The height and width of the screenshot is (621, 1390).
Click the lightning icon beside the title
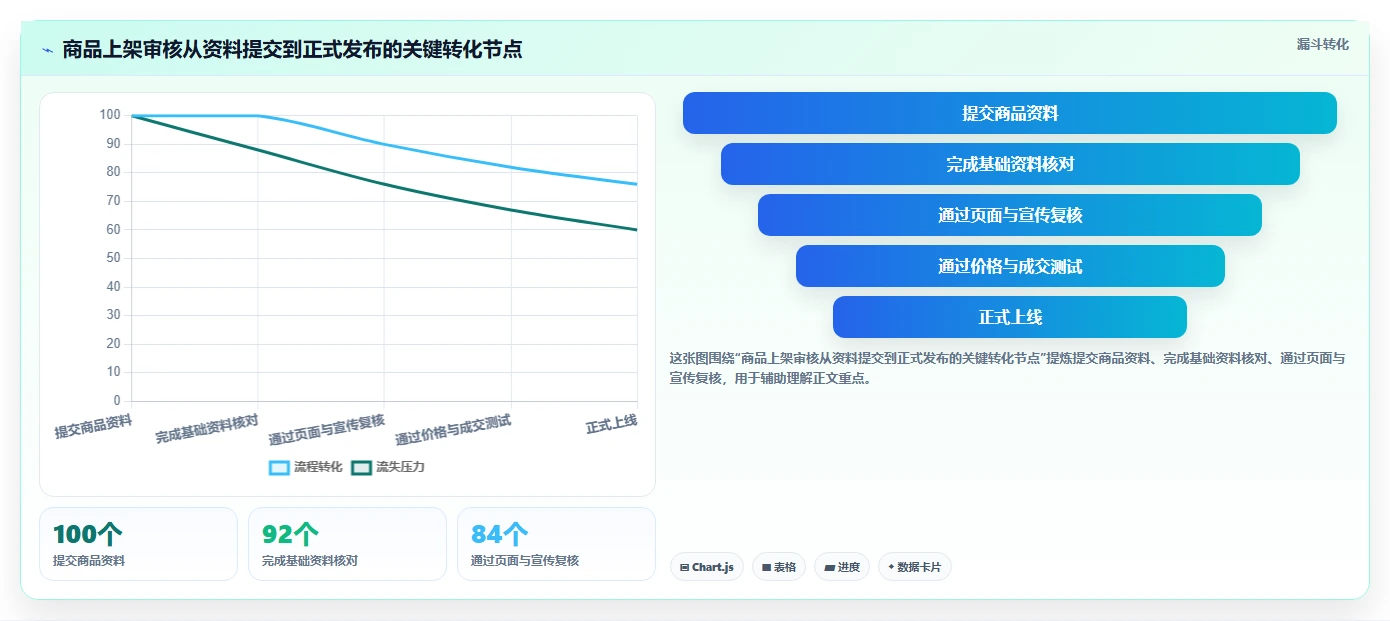pyautogui.click(x=47, y=49)
